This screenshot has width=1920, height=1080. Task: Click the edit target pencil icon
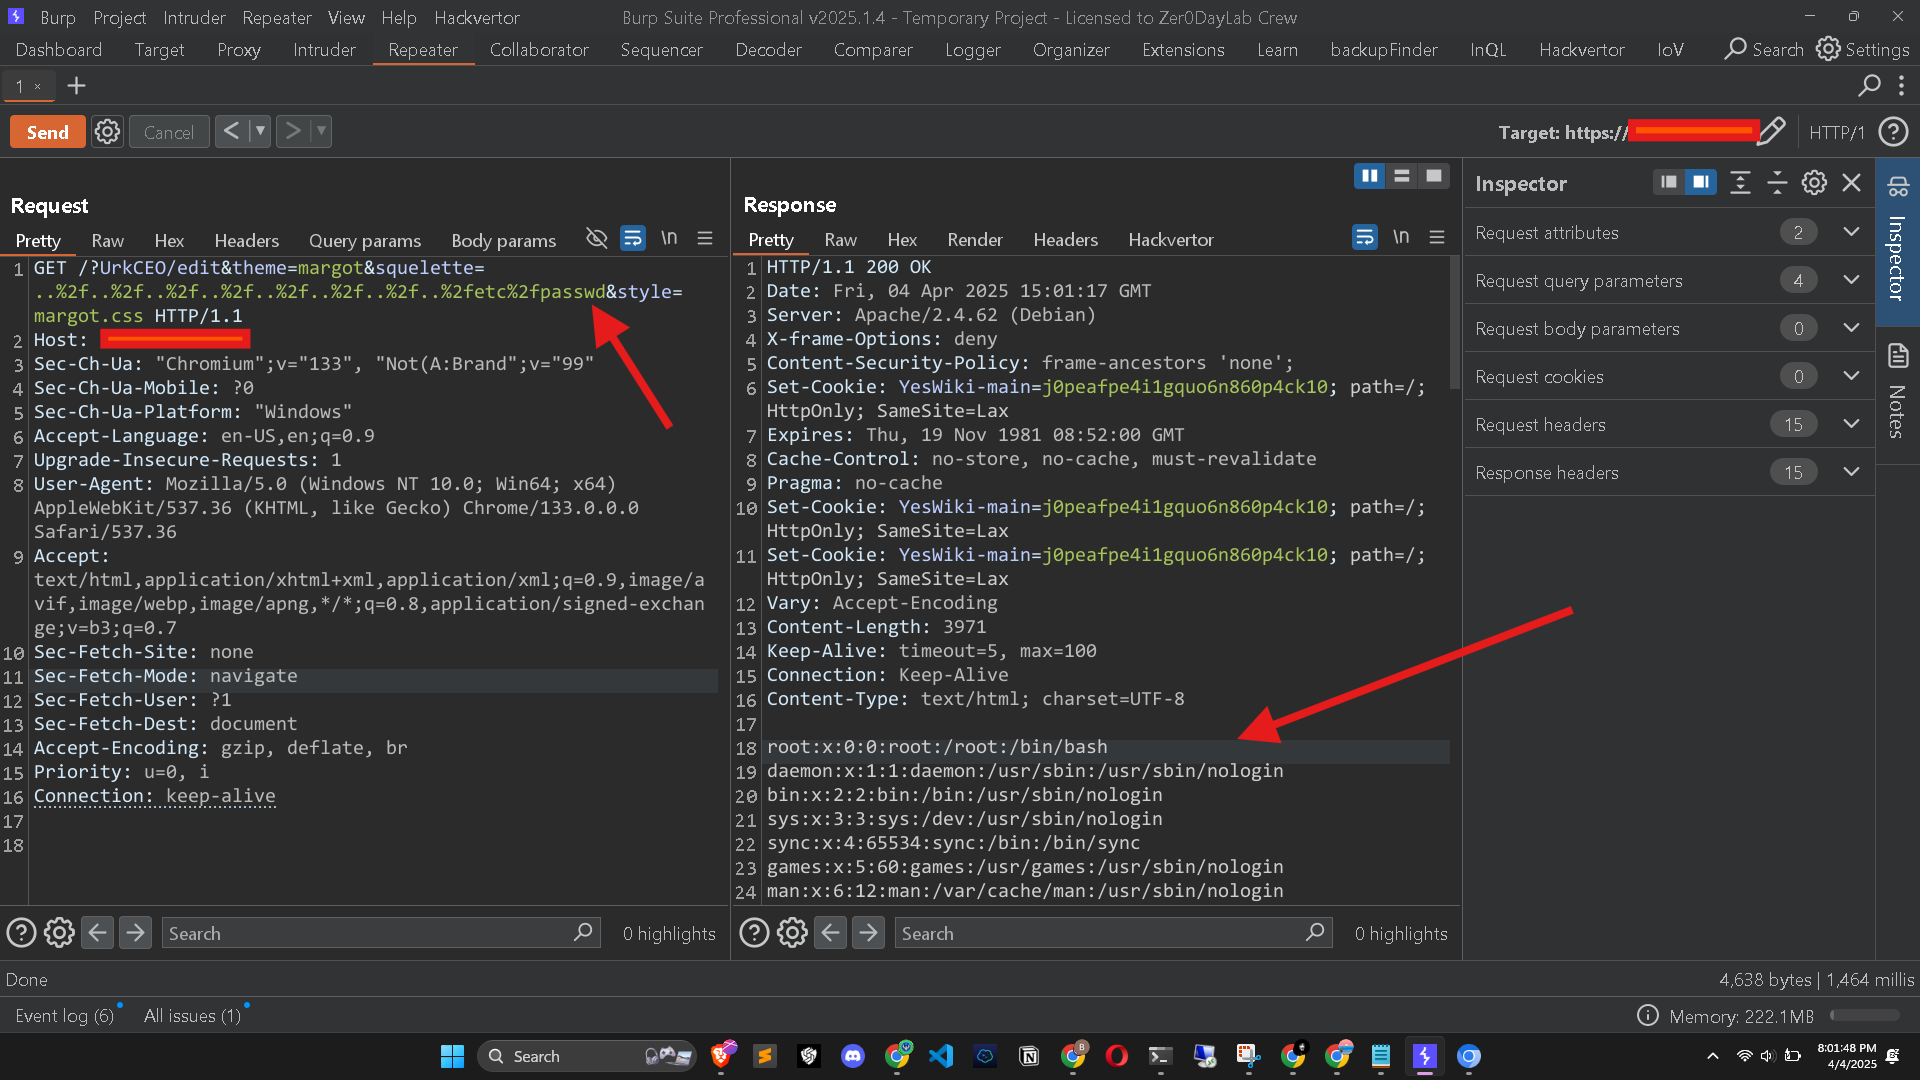pyautogui.click(x=1771, y=131)
